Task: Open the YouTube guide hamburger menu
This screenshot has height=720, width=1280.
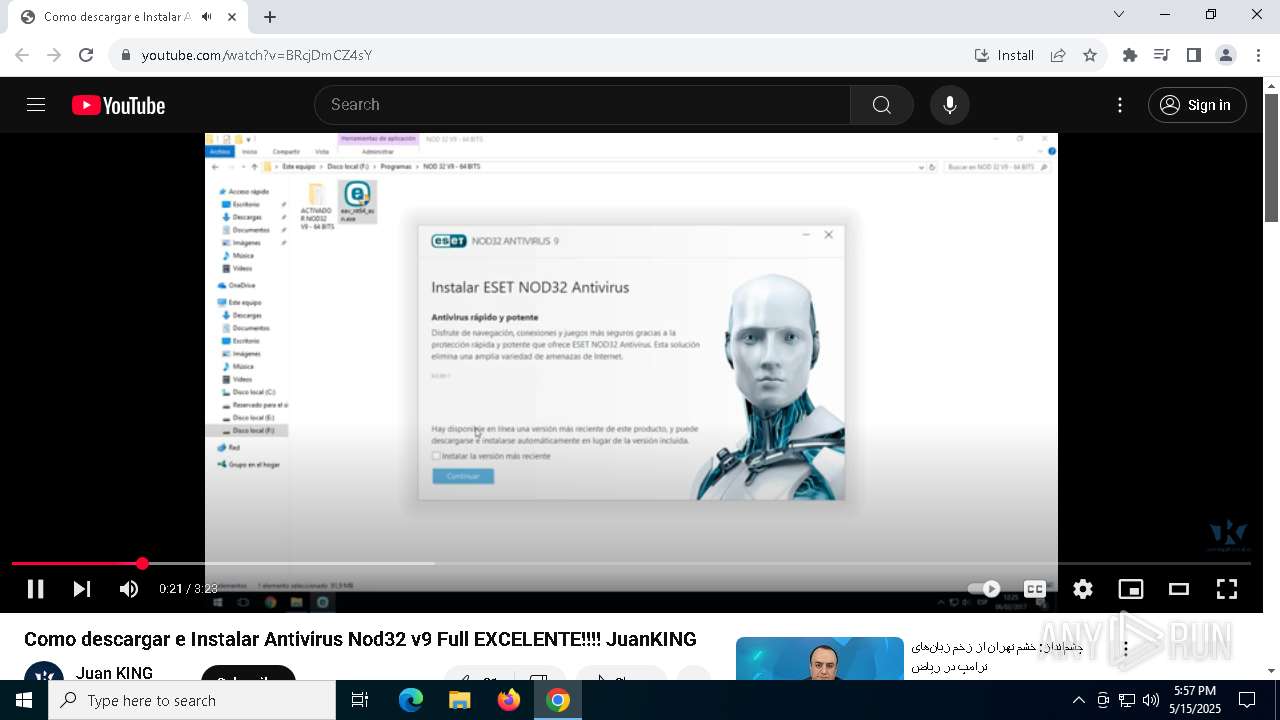Action: [x=36, y=105]
